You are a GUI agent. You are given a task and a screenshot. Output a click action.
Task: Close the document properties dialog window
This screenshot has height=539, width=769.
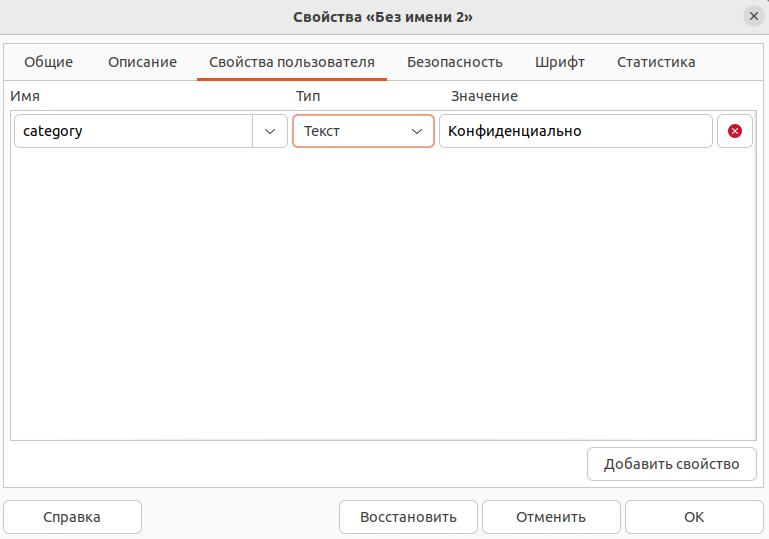(x=753, y=16)
